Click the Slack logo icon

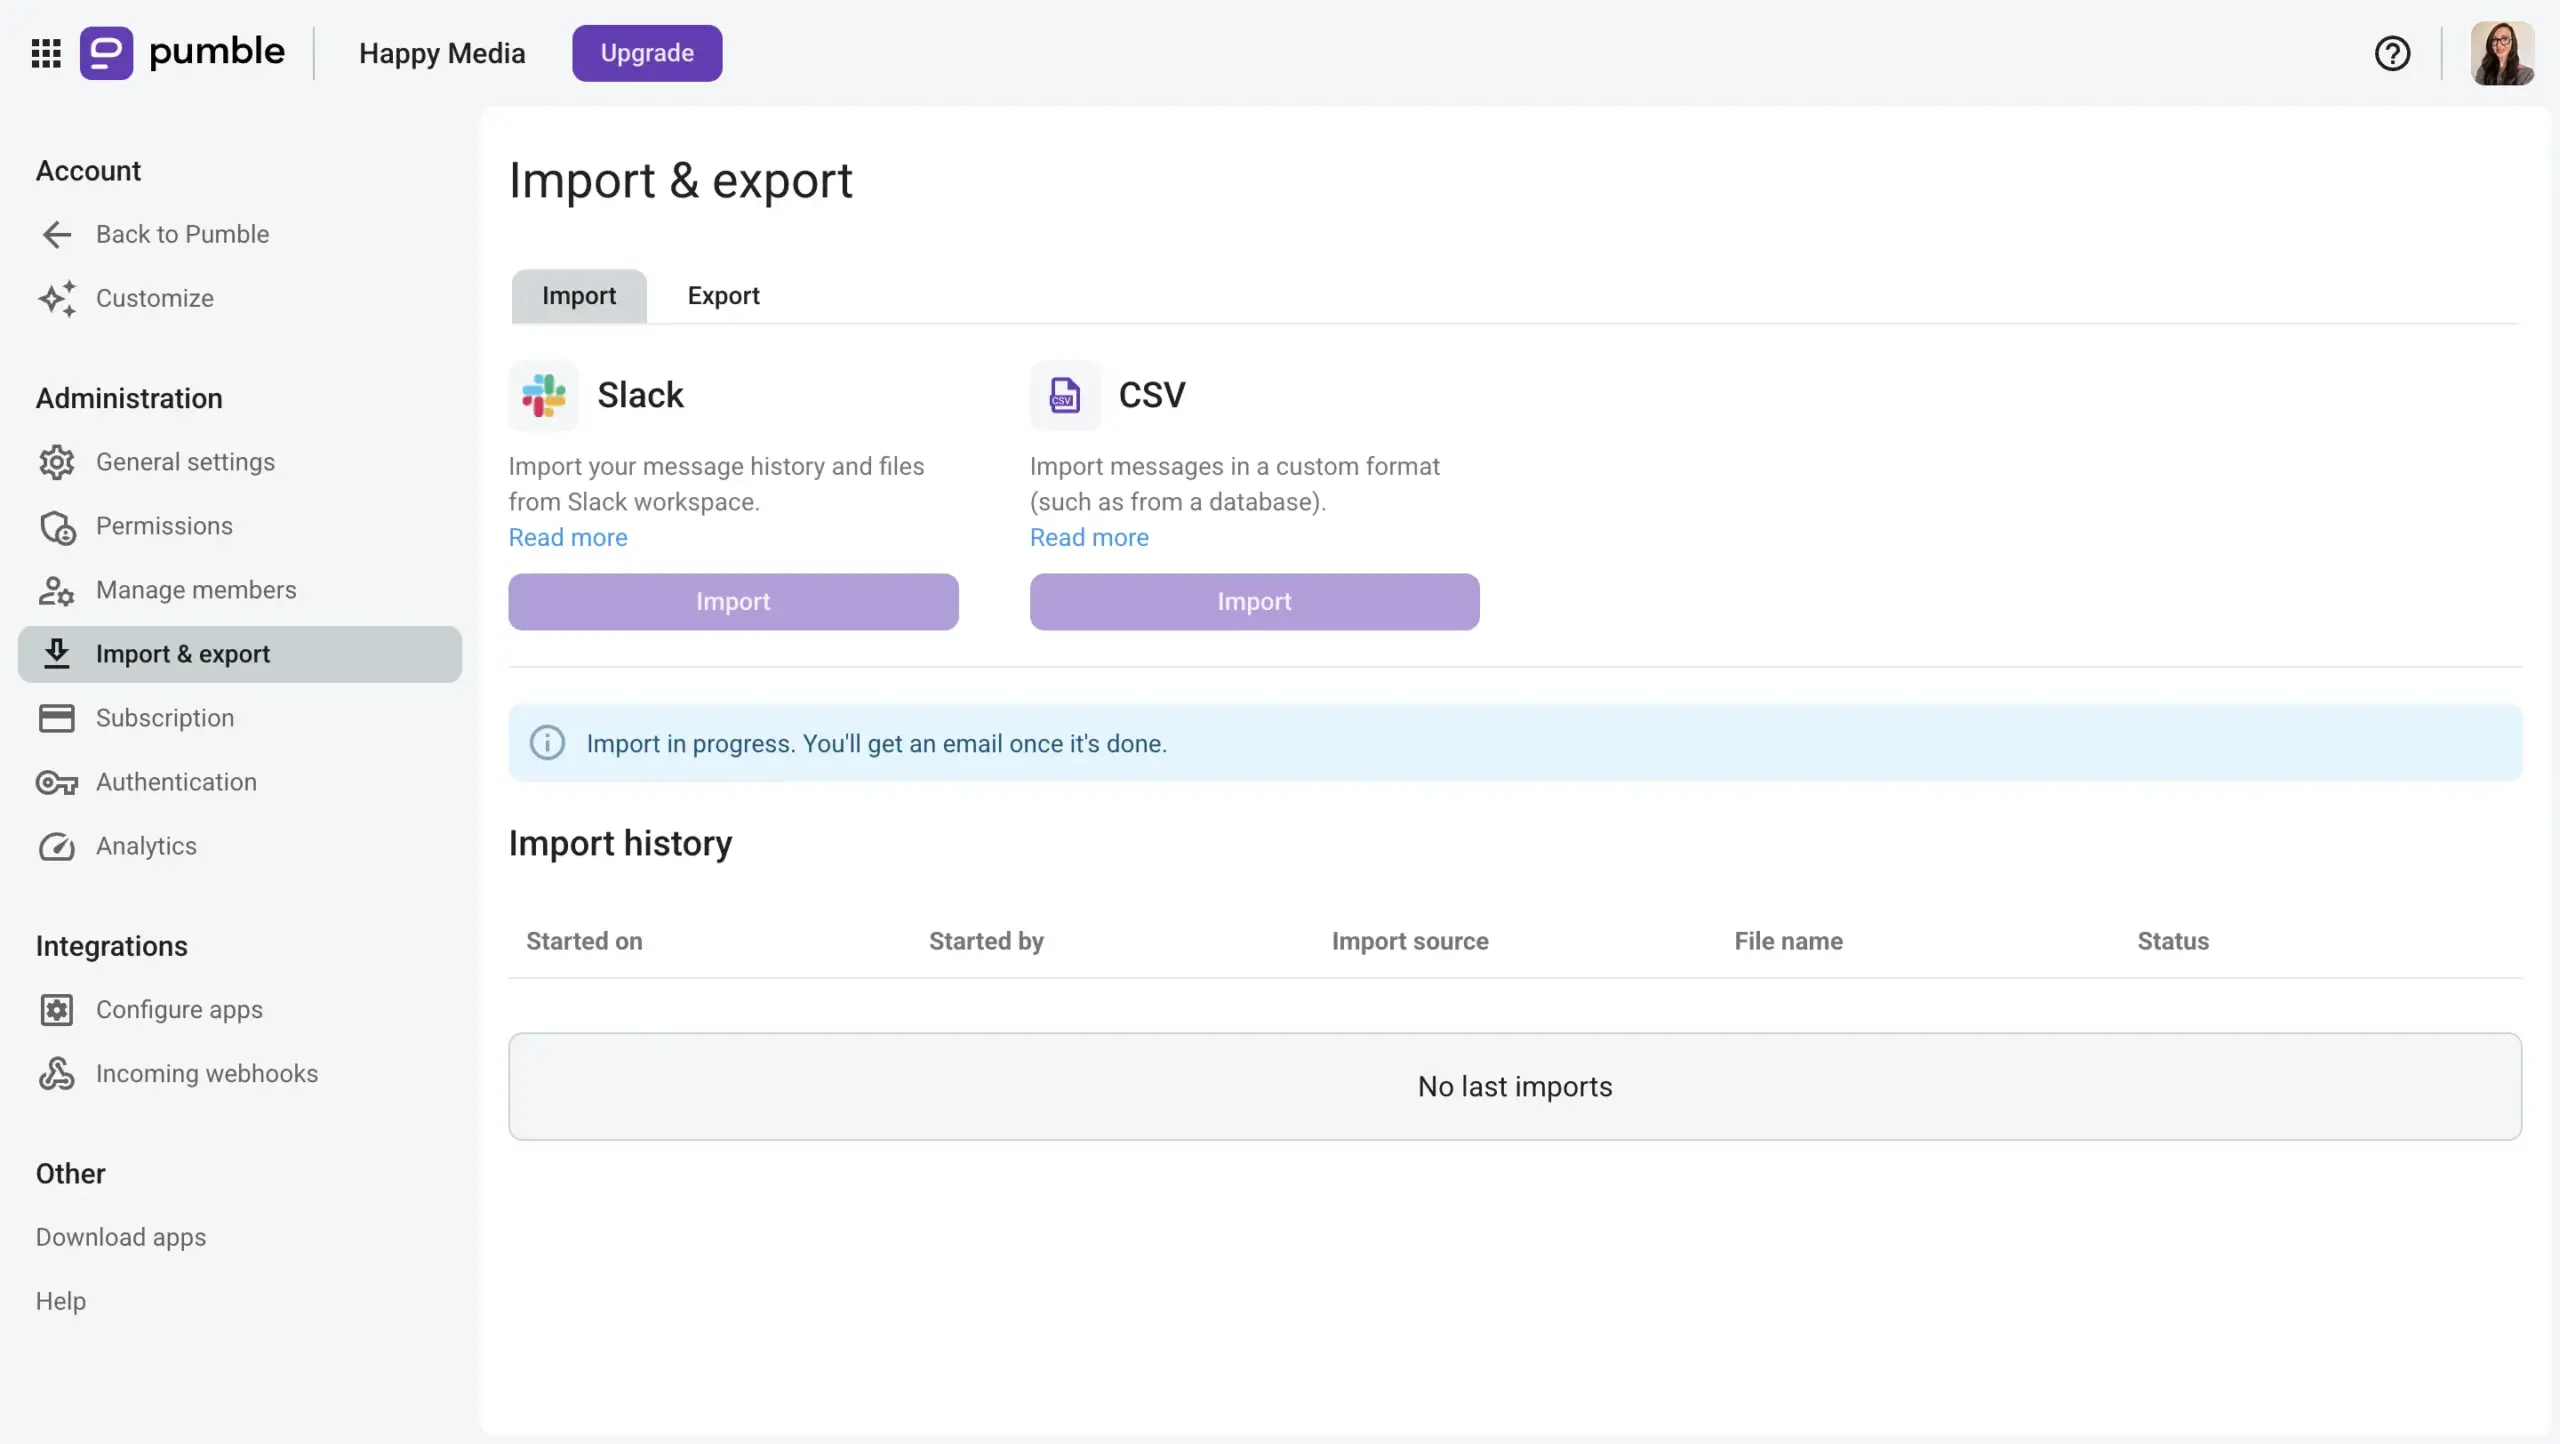click(x=544, y=395)
